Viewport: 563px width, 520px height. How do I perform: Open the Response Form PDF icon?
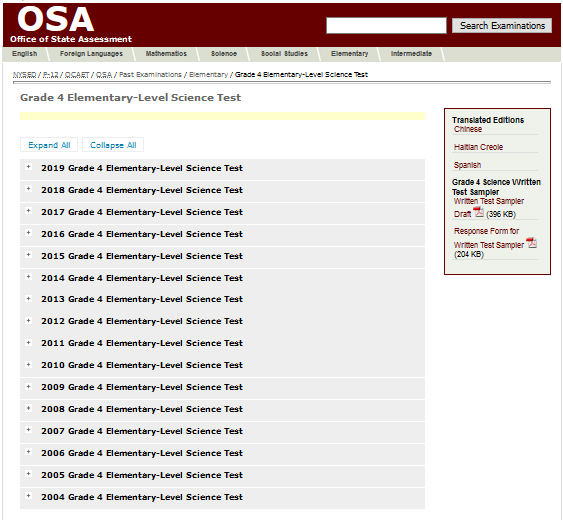click(531, 243)
